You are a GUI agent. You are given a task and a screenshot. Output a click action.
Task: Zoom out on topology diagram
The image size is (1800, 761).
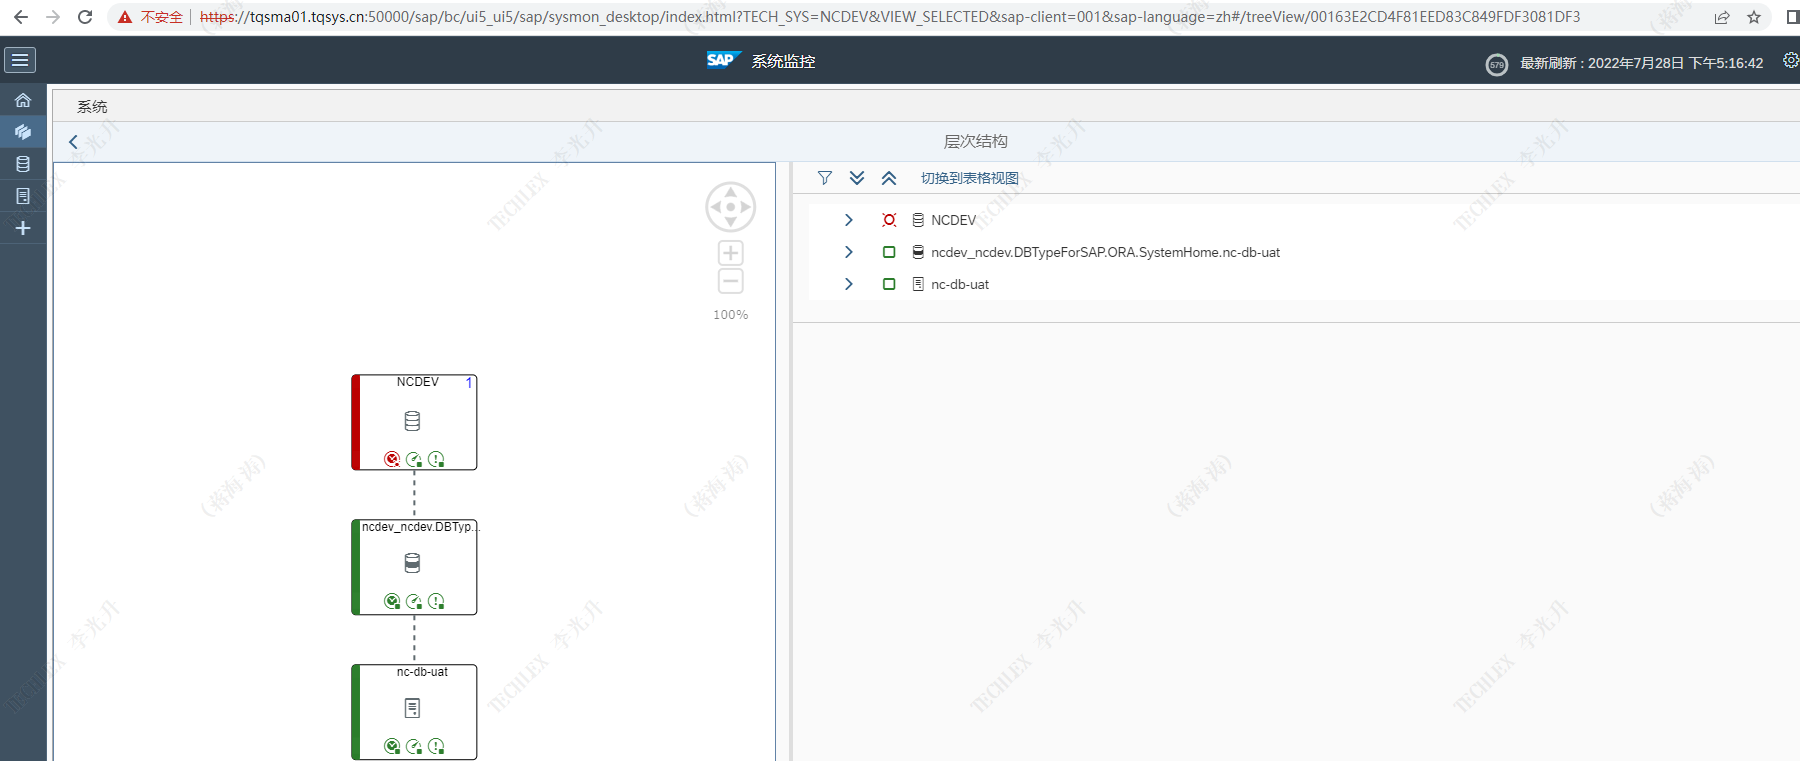click(x=731, y=281)
